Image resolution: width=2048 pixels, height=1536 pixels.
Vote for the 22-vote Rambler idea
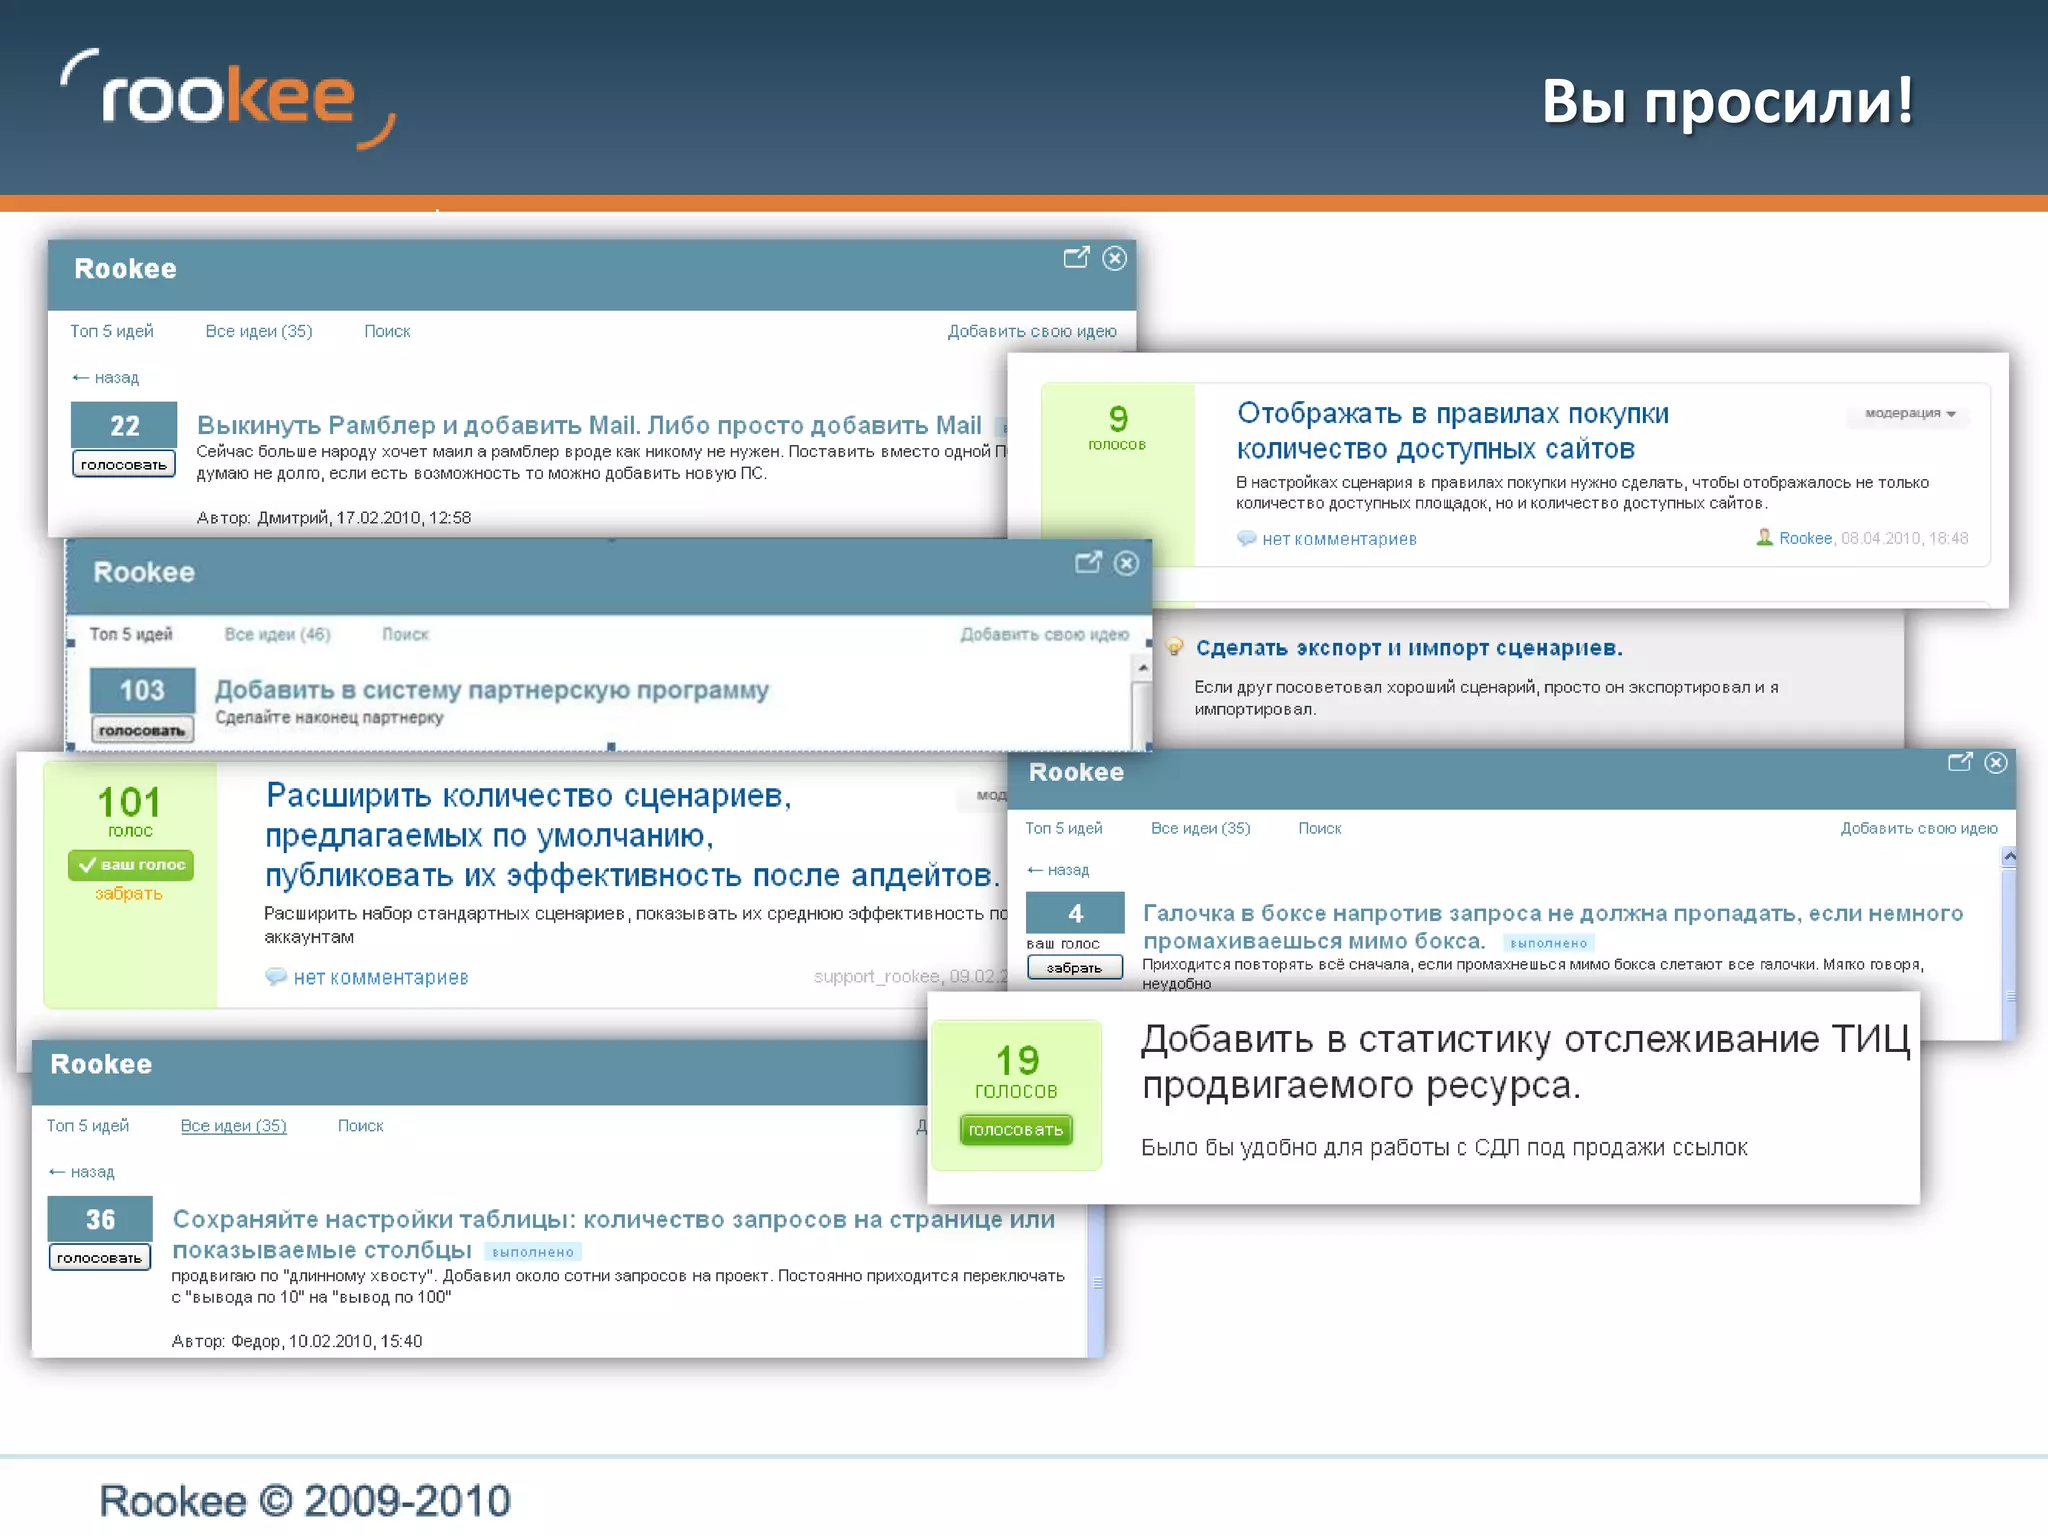pyautogui.click(x=124, y=465)
